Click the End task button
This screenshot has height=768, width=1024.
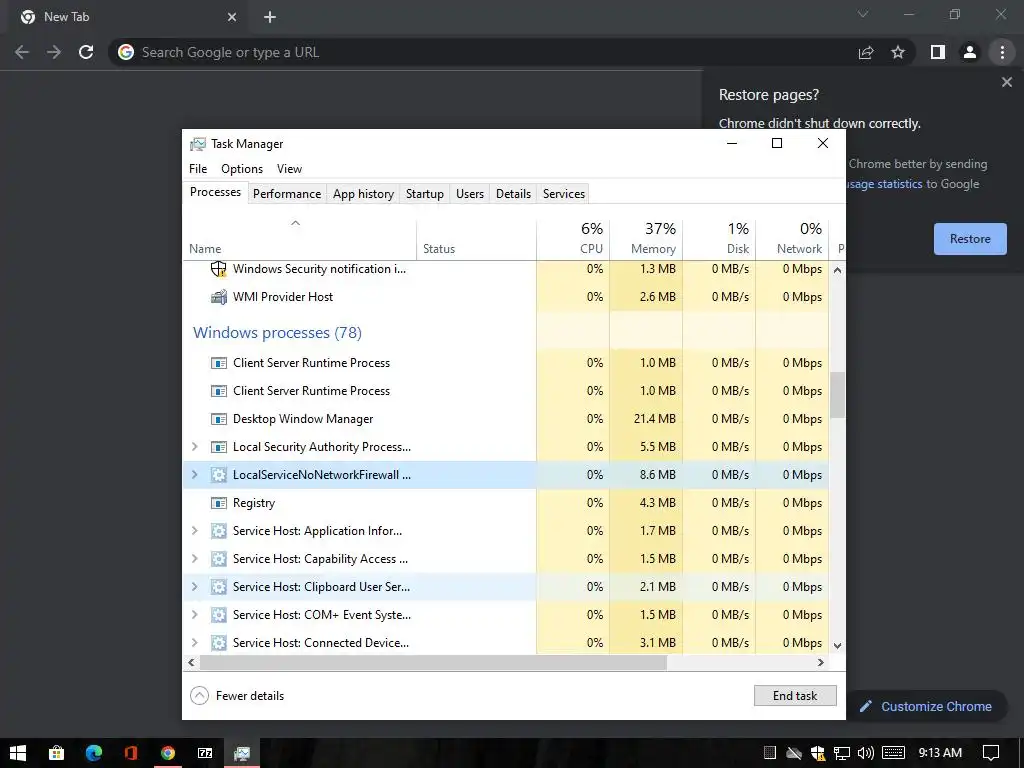[x=795, y=696]
